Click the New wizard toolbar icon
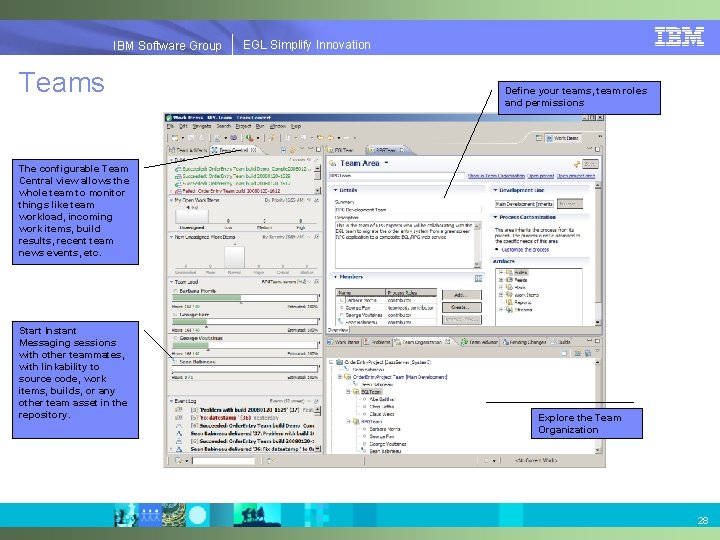 click(x=174, y=137)
